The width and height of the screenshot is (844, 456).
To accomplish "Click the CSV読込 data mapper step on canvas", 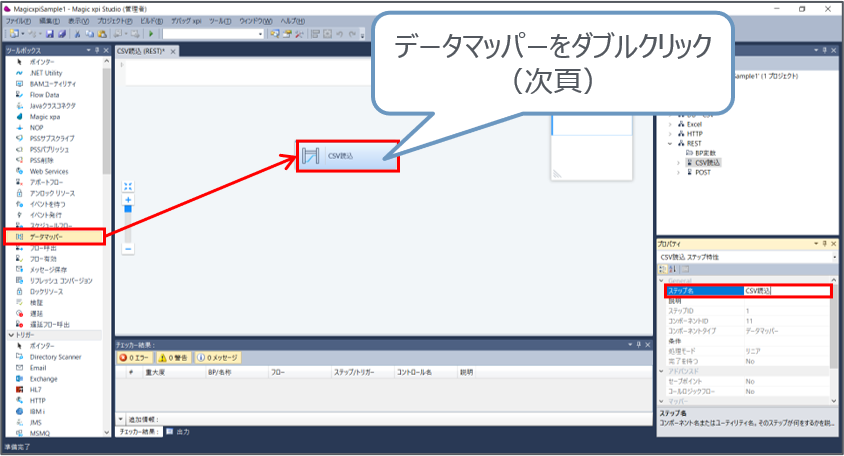I will (x=348, y=156).
